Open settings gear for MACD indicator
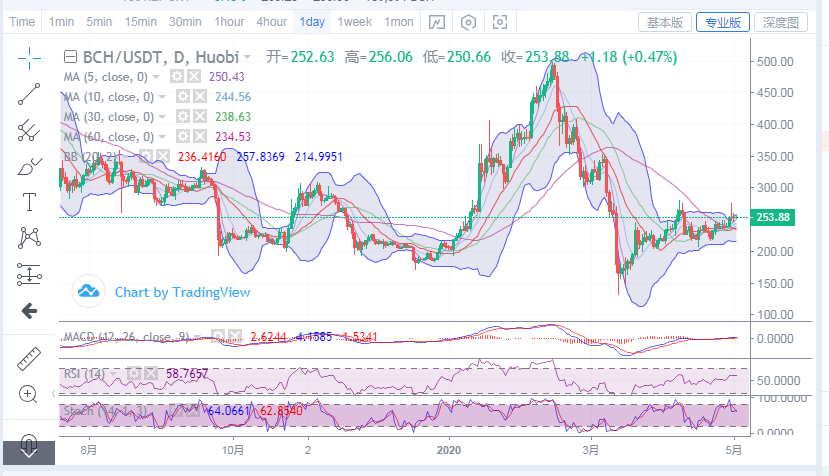This screenshot has height=476, width=829. pos(218,336)
